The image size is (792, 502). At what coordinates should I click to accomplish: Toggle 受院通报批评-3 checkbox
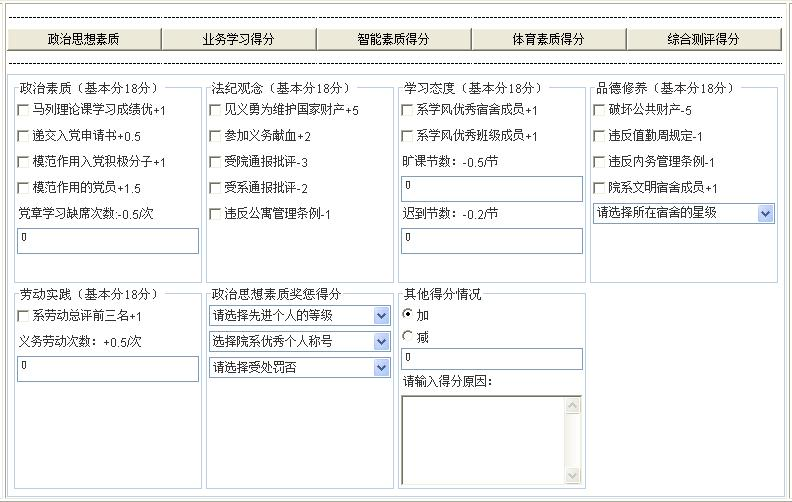tap(215, 162)
